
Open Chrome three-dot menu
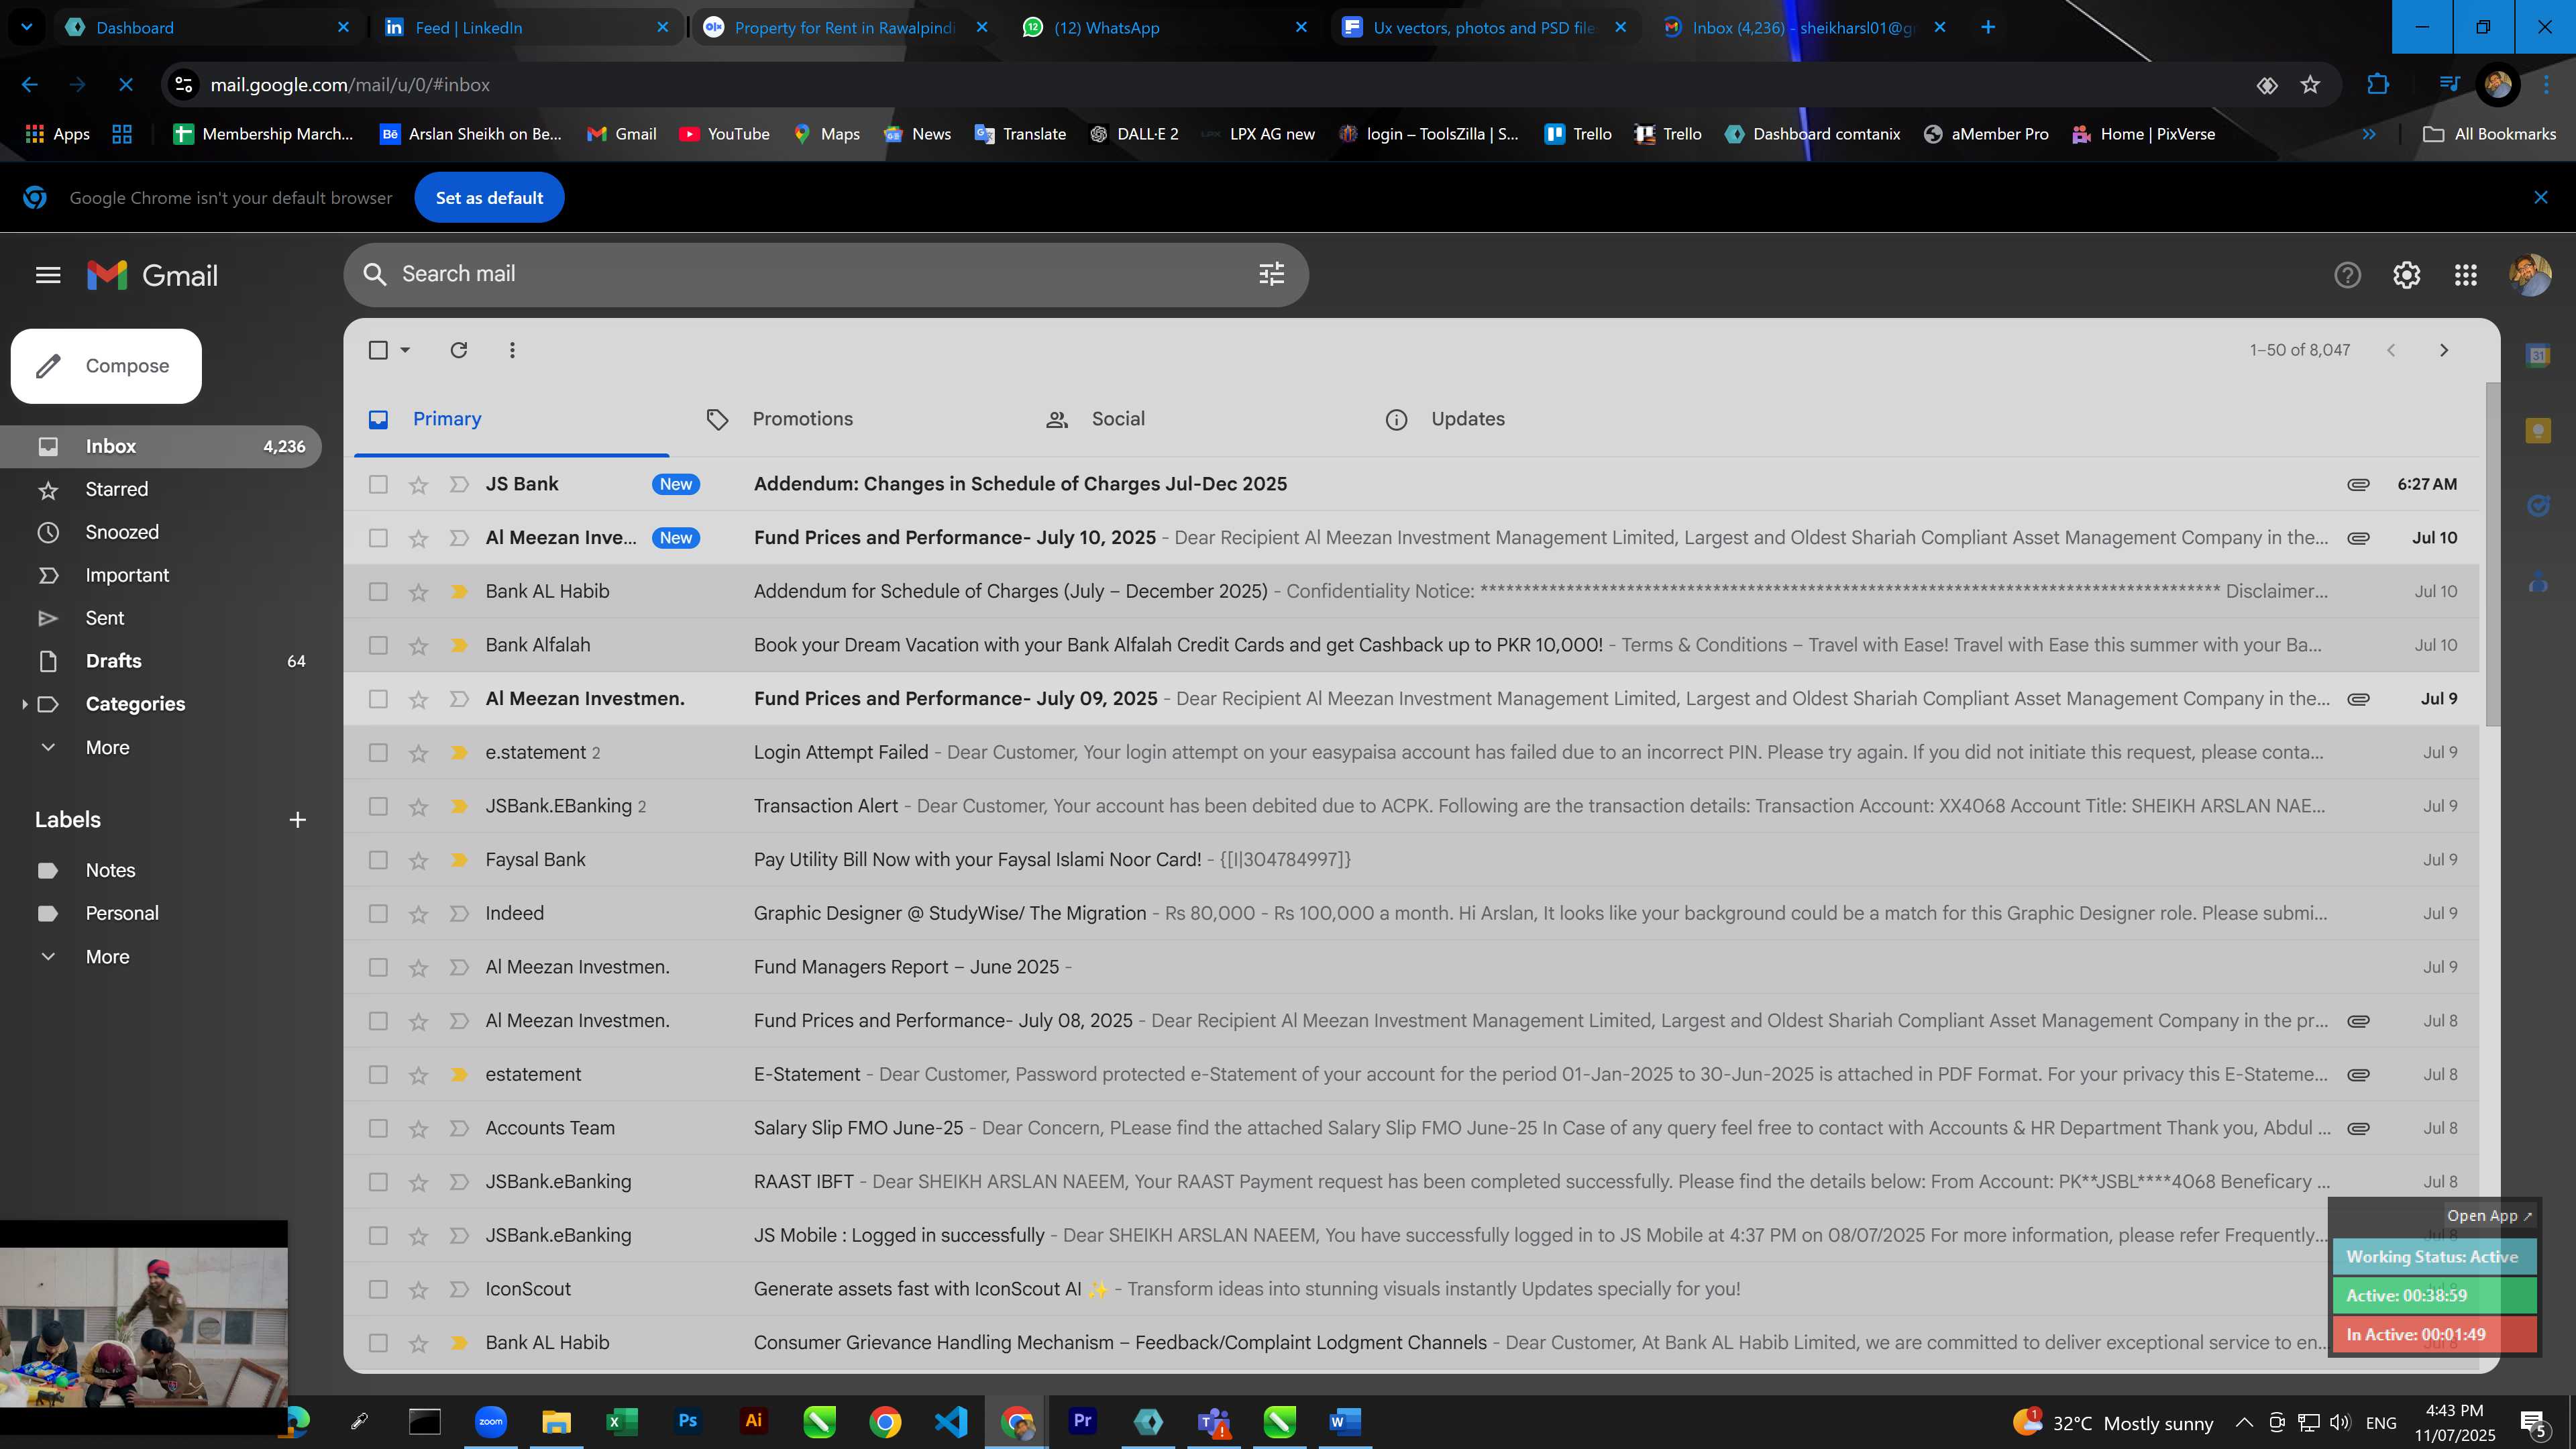tap(2546, 85)
